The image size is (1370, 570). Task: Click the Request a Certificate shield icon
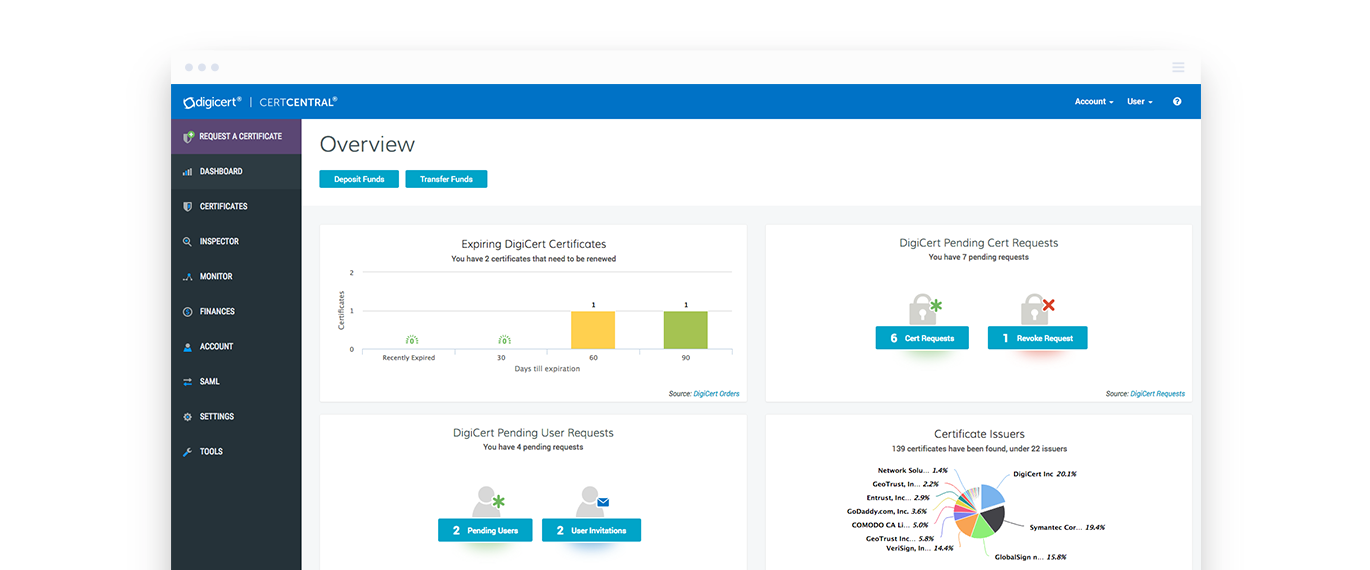coord(188,137)
